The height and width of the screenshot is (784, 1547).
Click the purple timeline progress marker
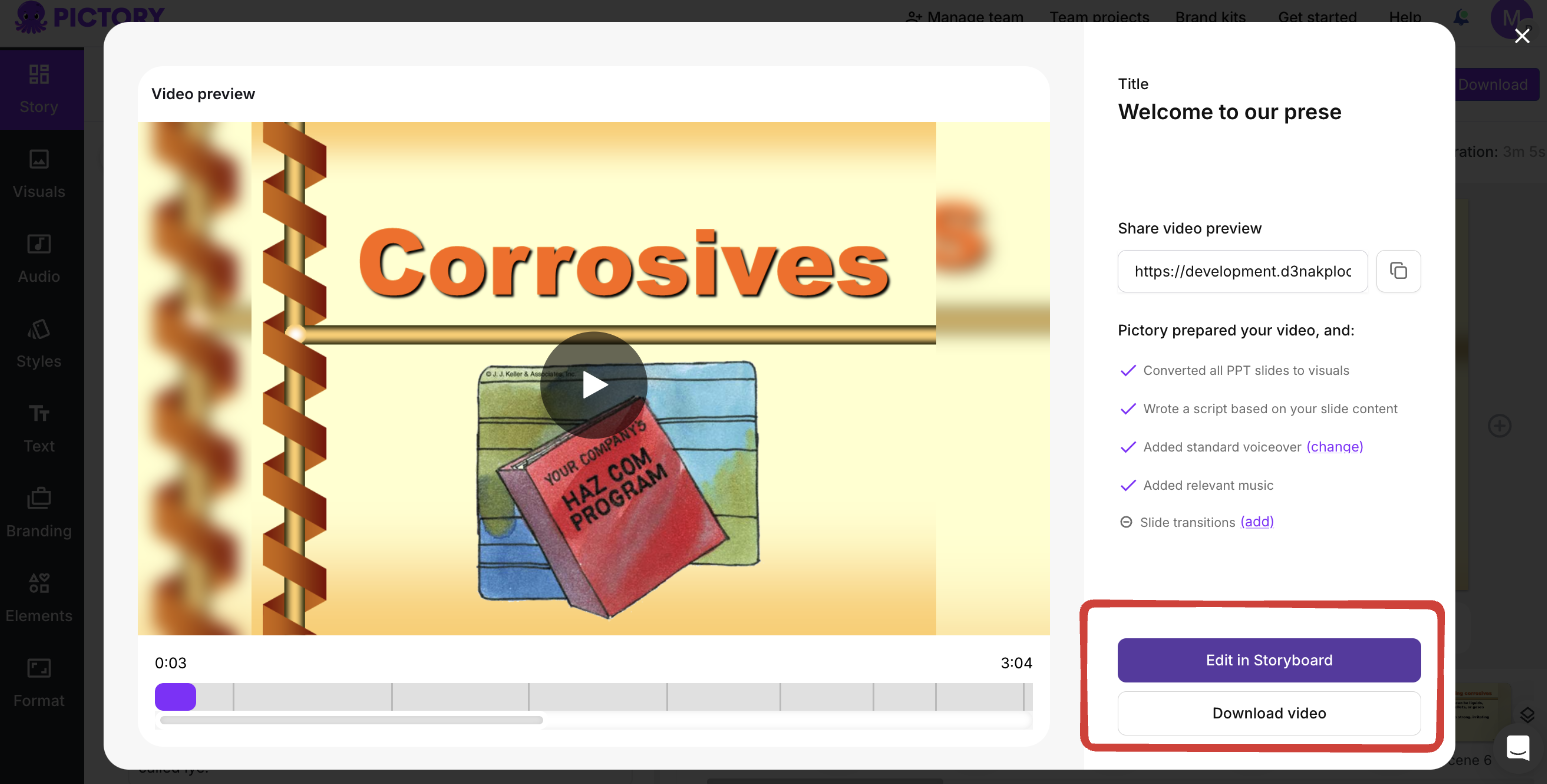click(175, 697)
